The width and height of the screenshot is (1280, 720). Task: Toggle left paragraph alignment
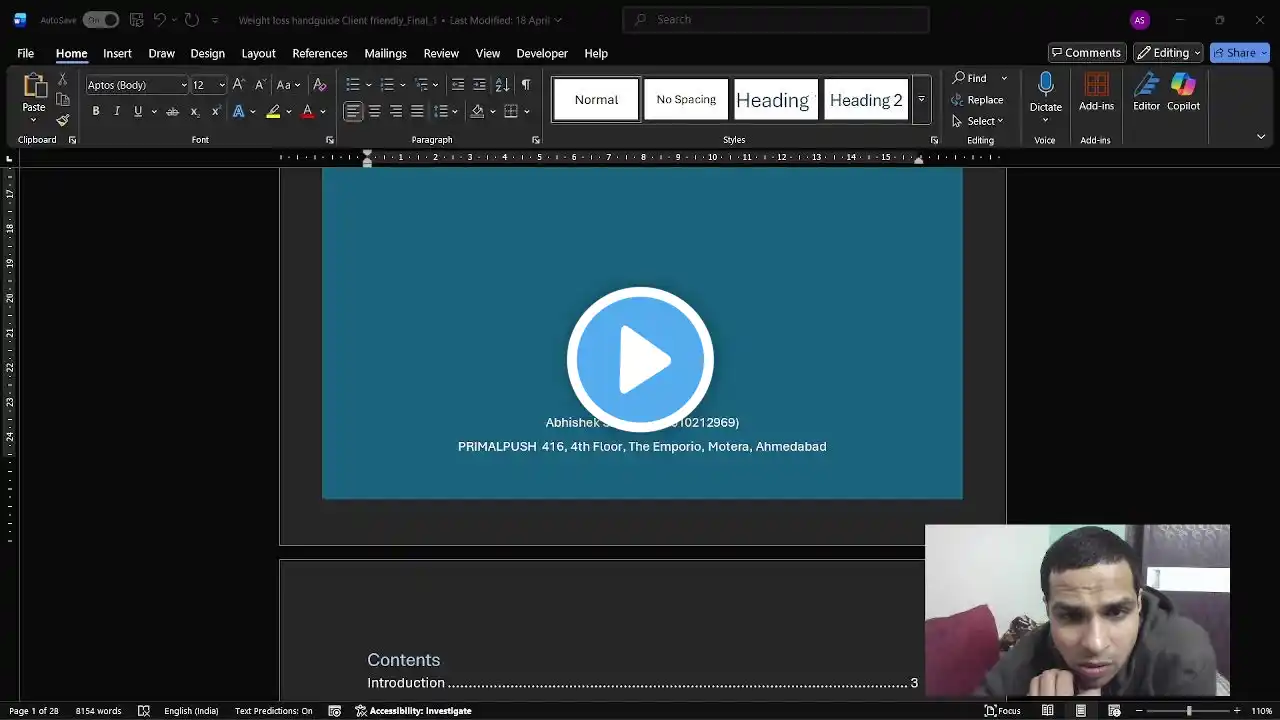353,111
